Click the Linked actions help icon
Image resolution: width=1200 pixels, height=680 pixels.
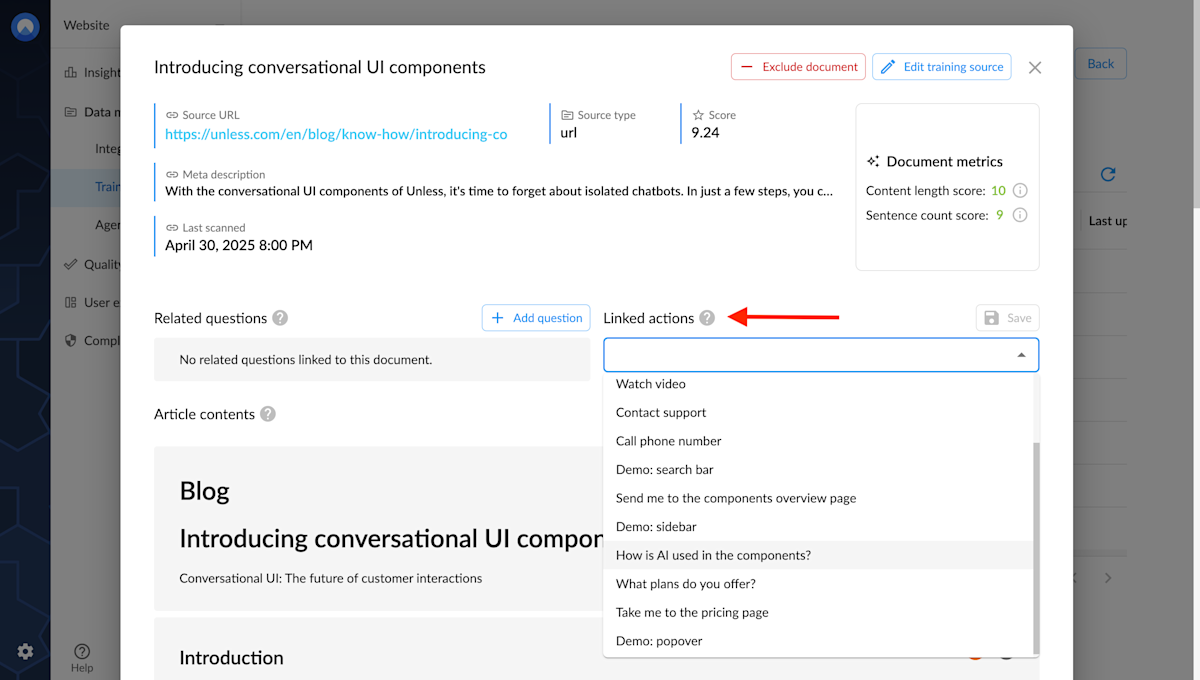tap(707, 318)
